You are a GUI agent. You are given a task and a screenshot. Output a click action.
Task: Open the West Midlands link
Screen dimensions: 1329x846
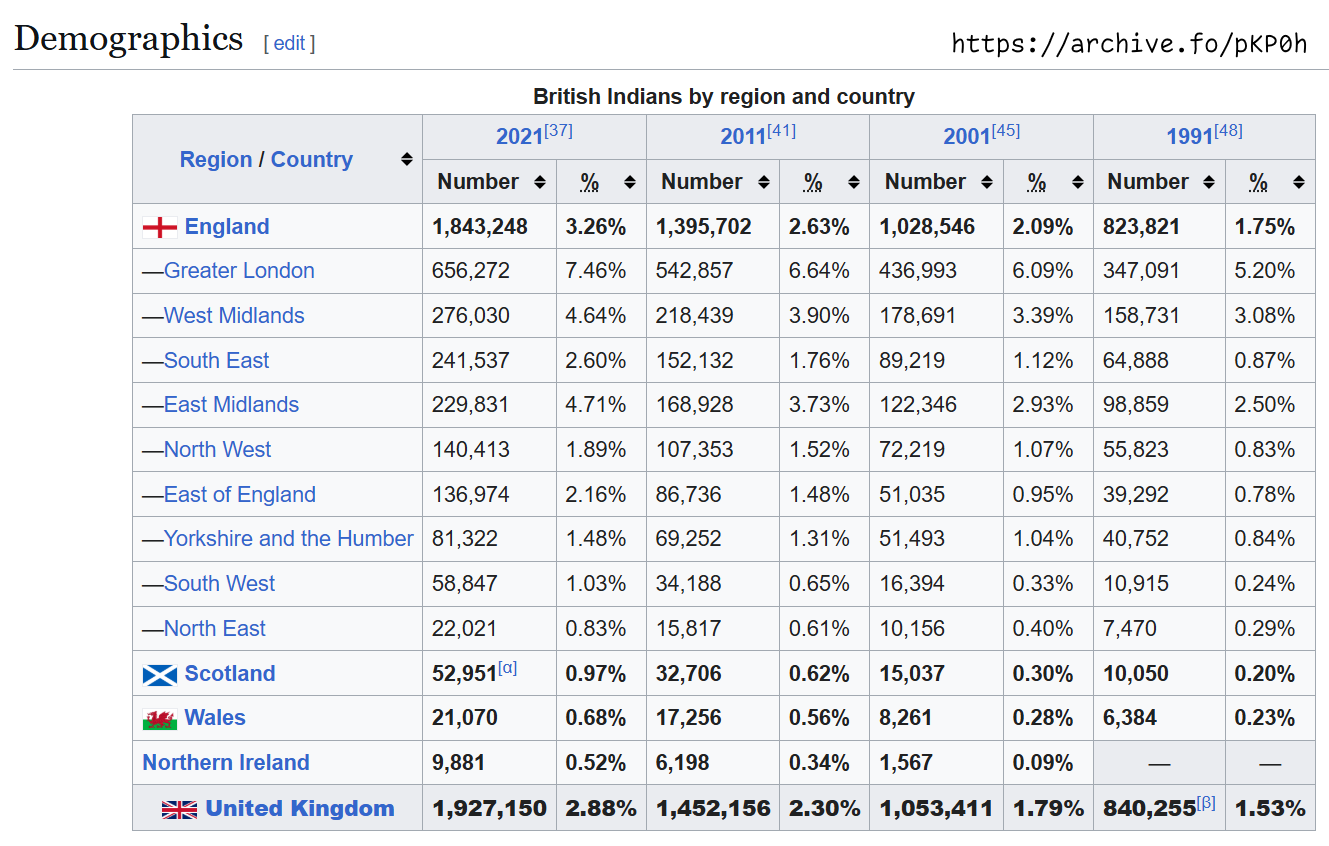pyautogui.click(x=234, y=316)
